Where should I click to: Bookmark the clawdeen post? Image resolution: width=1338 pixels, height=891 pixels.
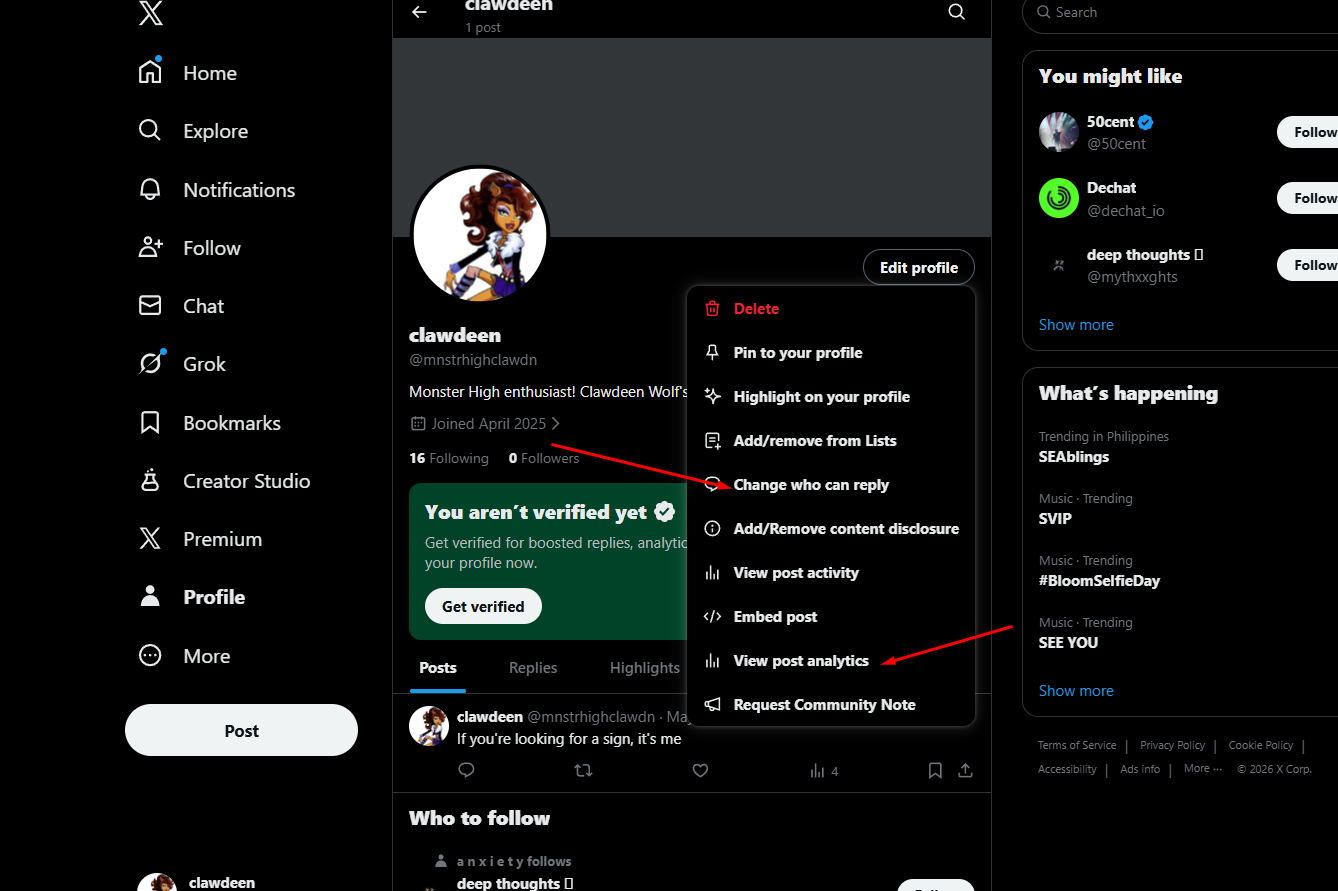(x=935, y=770)
